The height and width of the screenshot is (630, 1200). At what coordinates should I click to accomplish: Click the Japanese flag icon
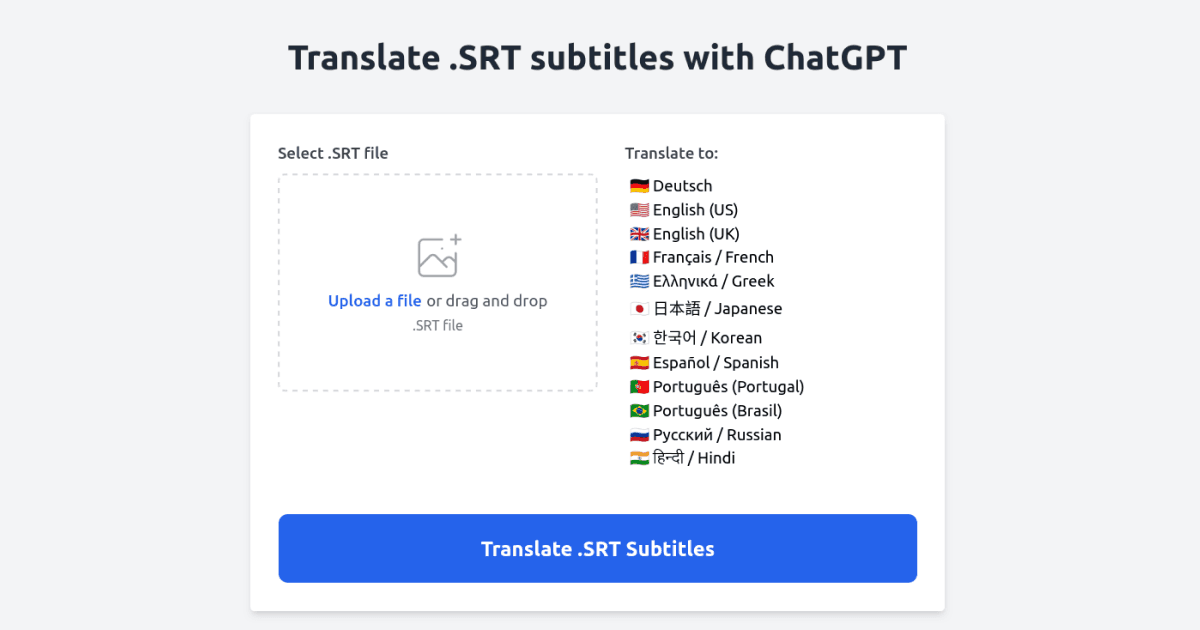(x=640, y=309)
